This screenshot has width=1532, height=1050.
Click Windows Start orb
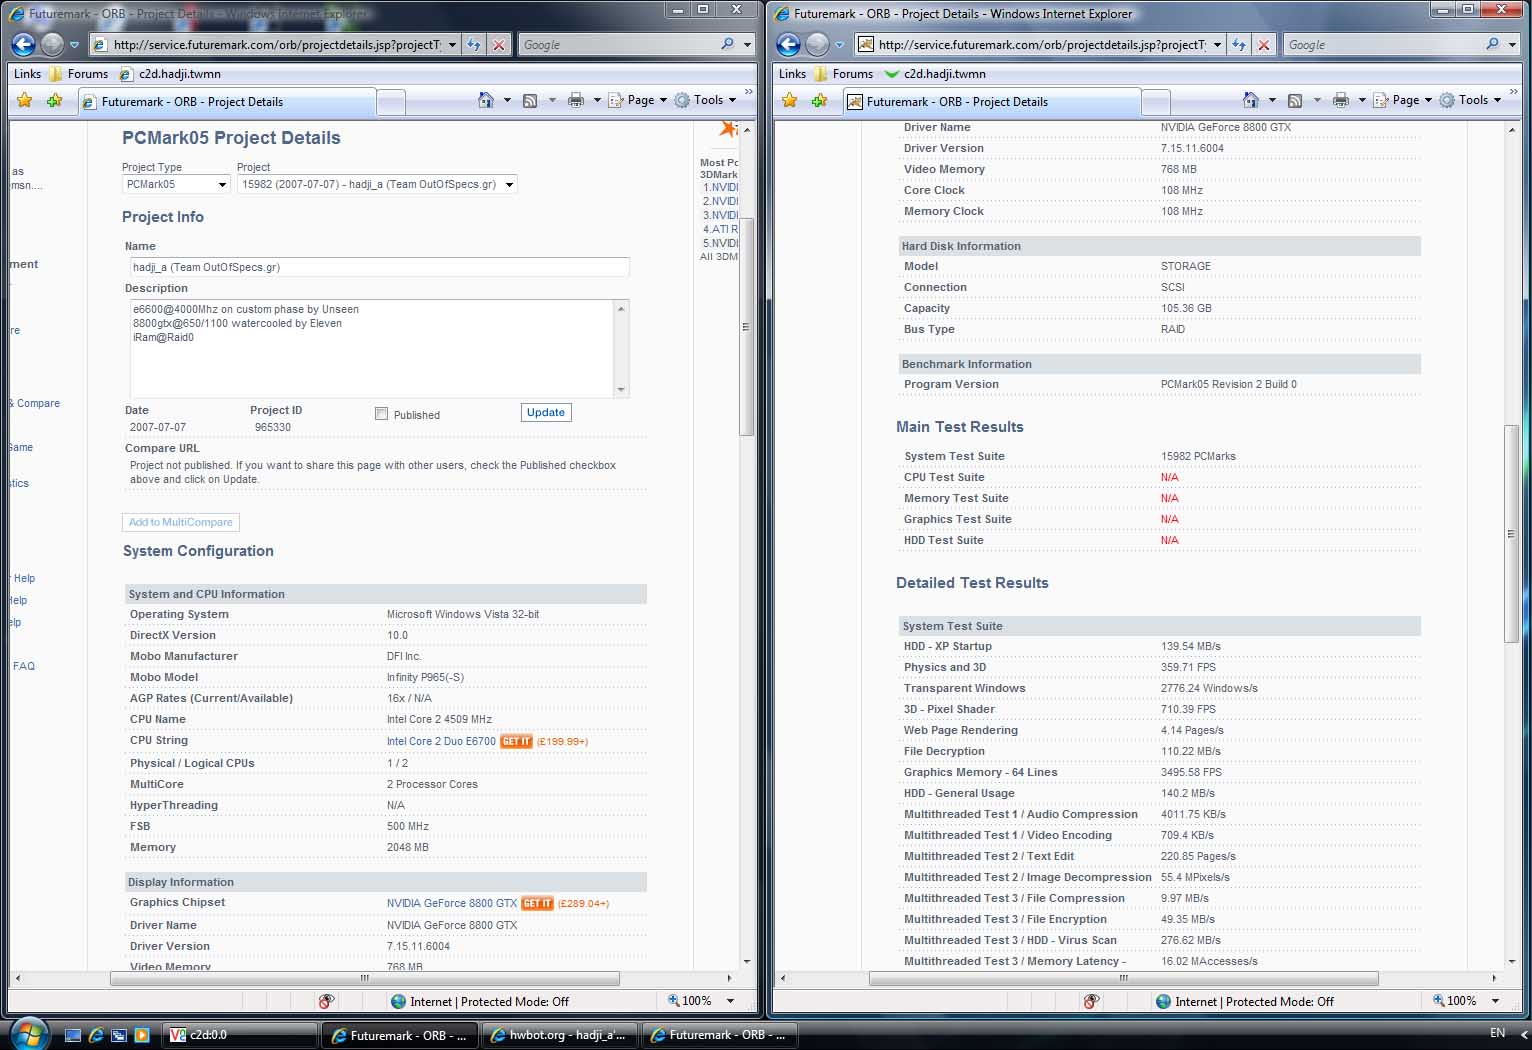point(28,1033)
